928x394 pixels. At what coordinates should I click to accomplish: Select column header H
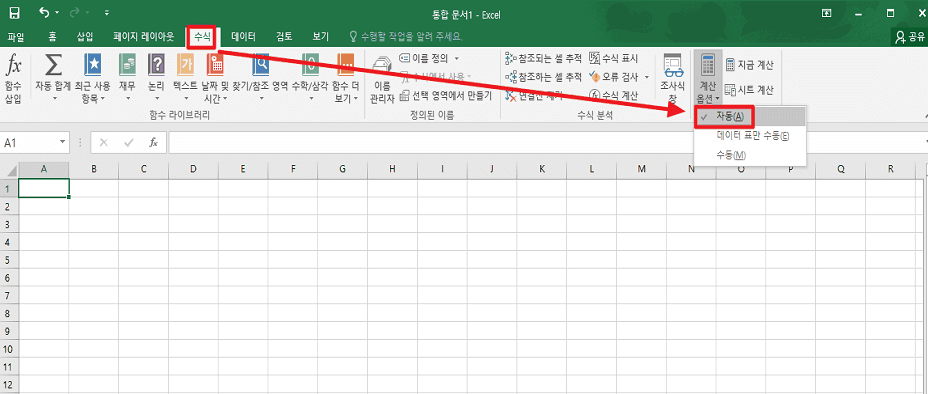pos(392,169)
